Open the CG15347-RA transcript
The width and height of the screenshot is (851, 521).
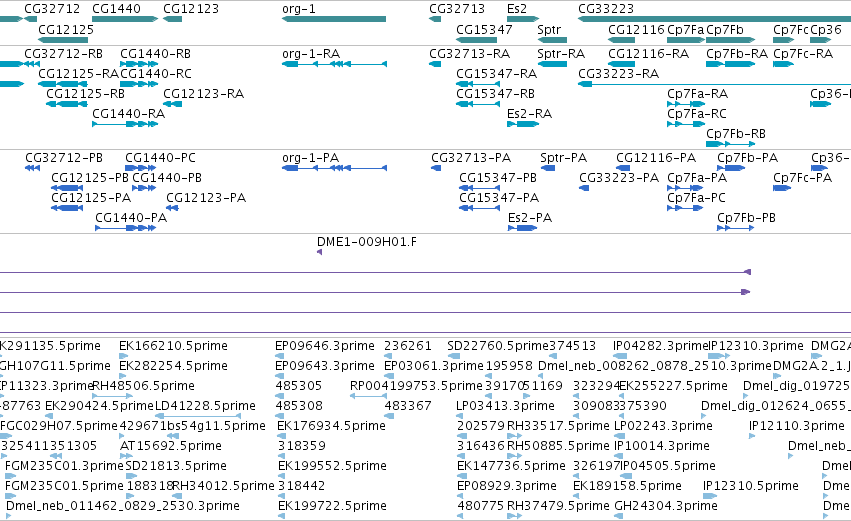[x=478, y=84]
